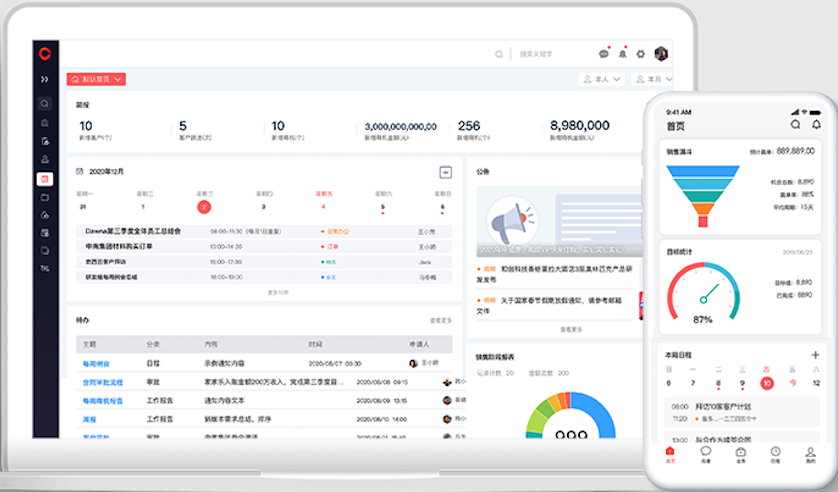This screenshot has height=492, width=838.
Task: Click 查看更多 under announcements
Action: pos(571,330)
